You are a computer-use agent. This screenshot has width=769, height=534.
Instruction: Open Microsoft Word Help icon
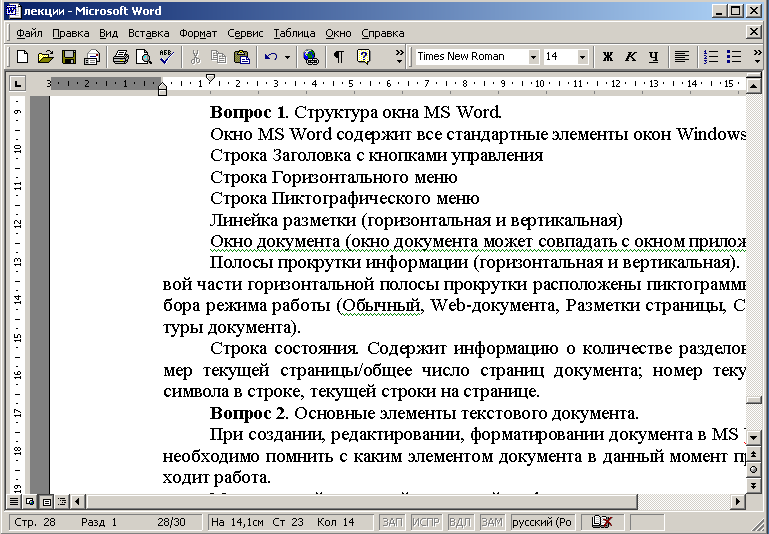coord(363,57)
